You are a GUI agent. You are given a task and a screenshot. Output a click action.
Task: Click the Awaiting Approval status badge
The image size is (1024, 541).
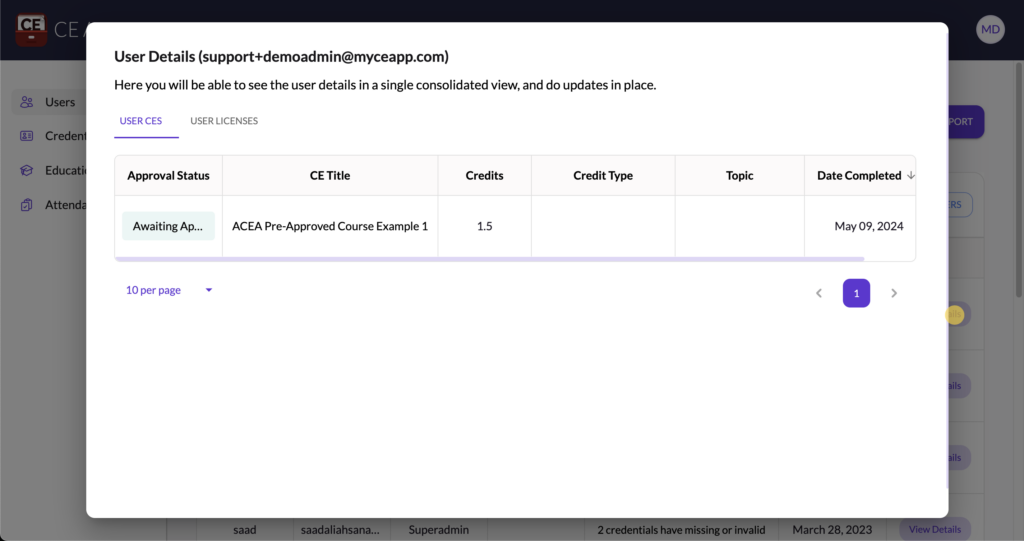pos(168,226)
